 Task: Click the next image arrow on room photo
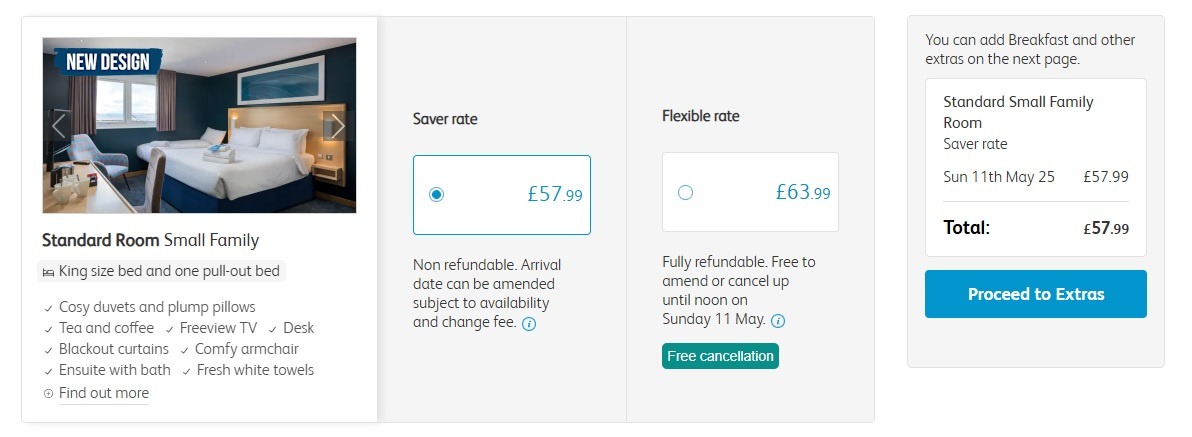(x=337, y=126)
